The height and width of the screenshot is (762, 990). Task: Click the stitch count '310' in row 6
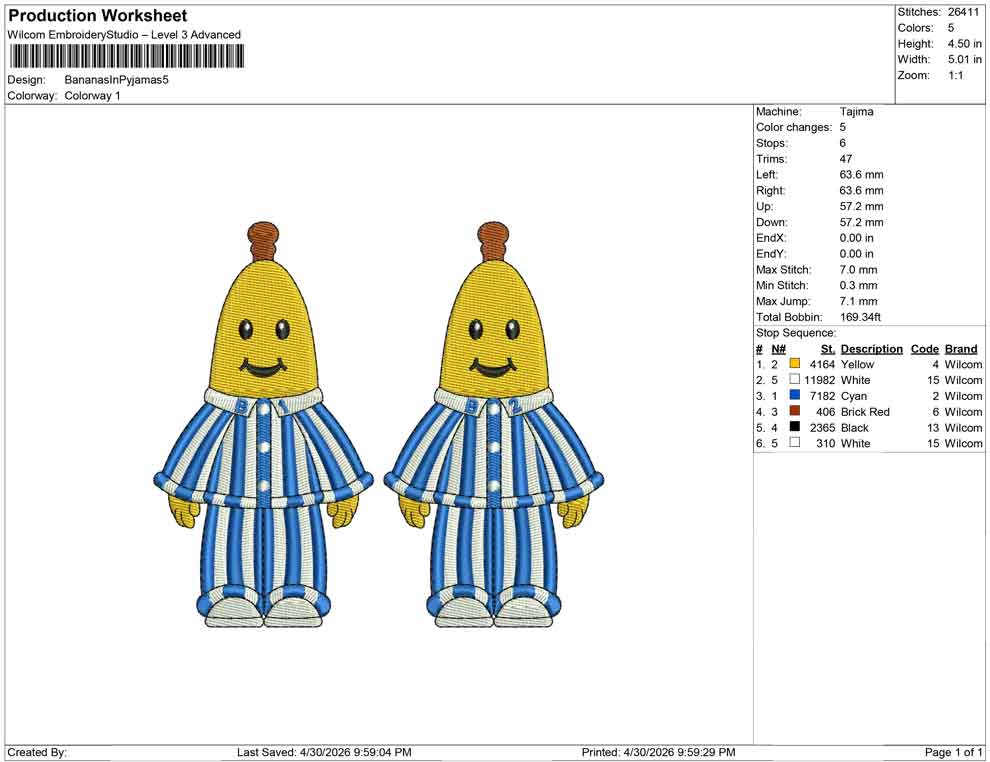pos(826,443)
